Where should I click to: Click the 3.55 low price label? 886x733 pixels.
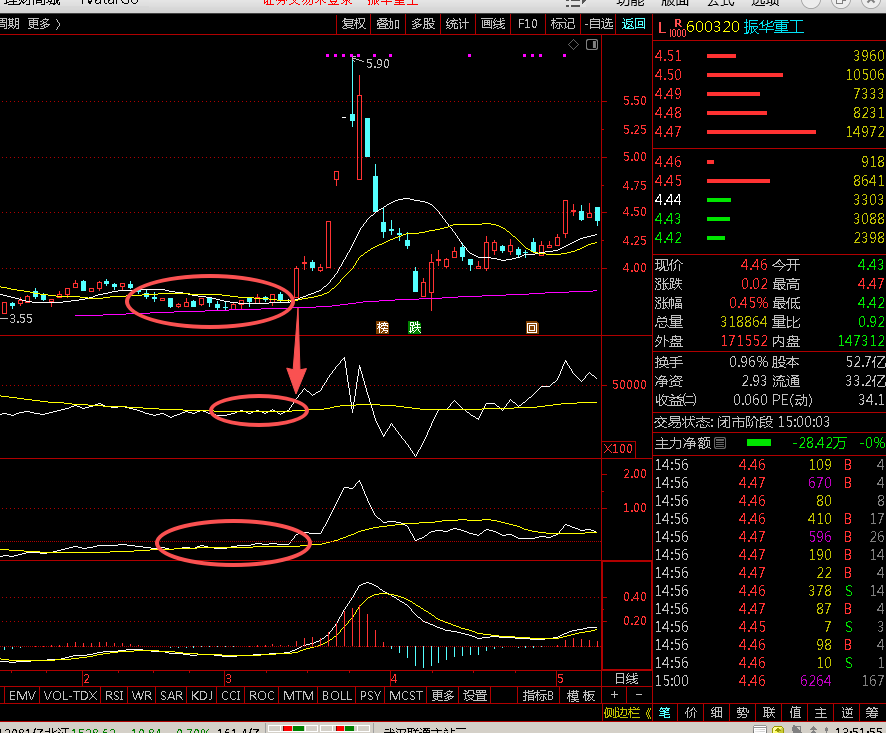(21, 319)
